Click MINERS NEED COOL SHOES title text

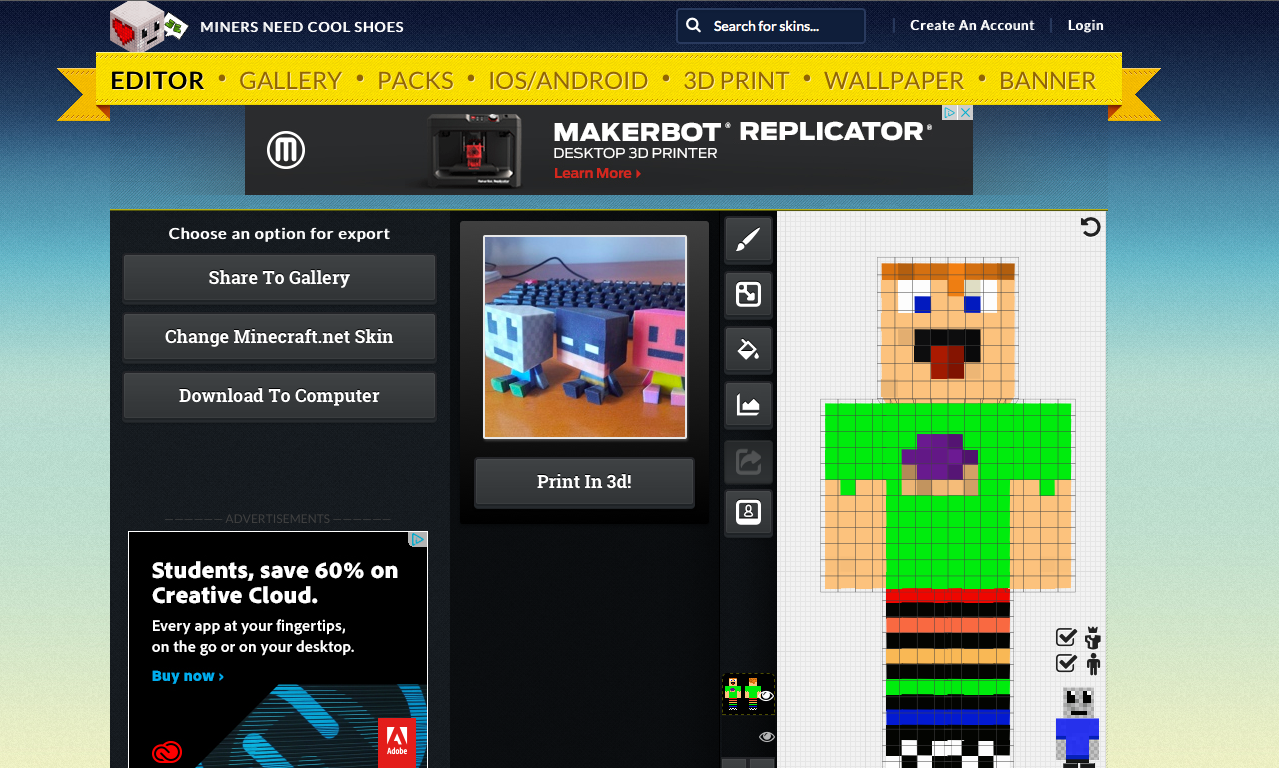302,27
